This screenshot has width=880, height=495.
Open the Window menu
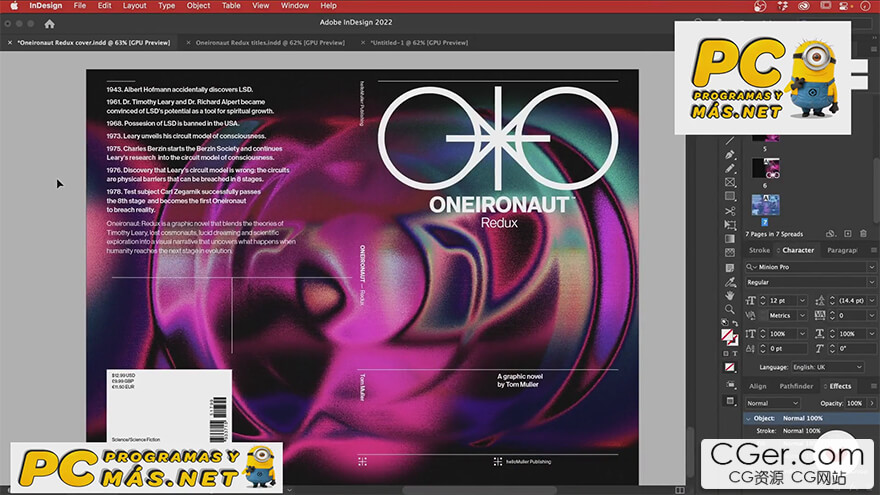click(295, 6)
